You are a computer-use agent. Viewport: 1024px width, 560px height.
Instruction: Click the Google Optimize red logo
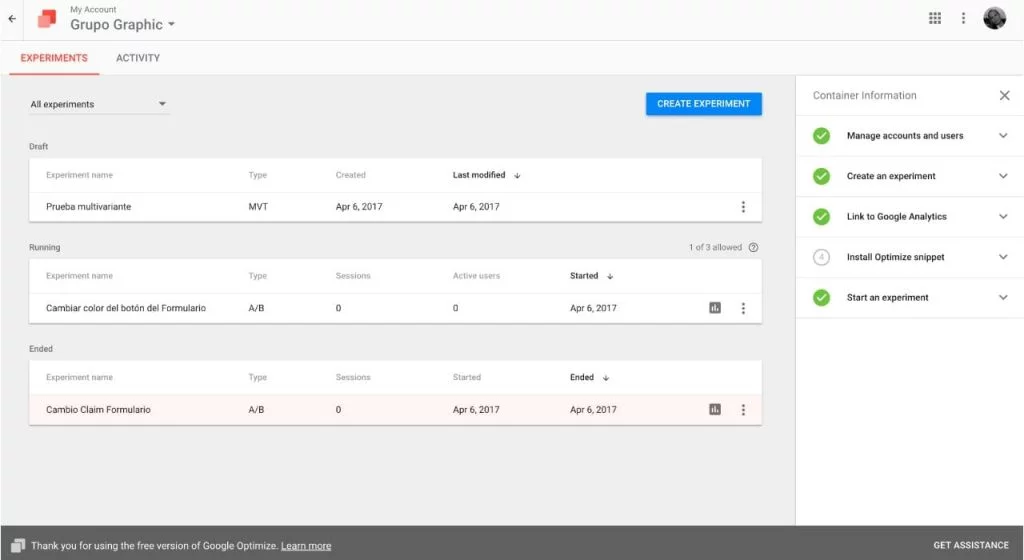tap(47, 18)
